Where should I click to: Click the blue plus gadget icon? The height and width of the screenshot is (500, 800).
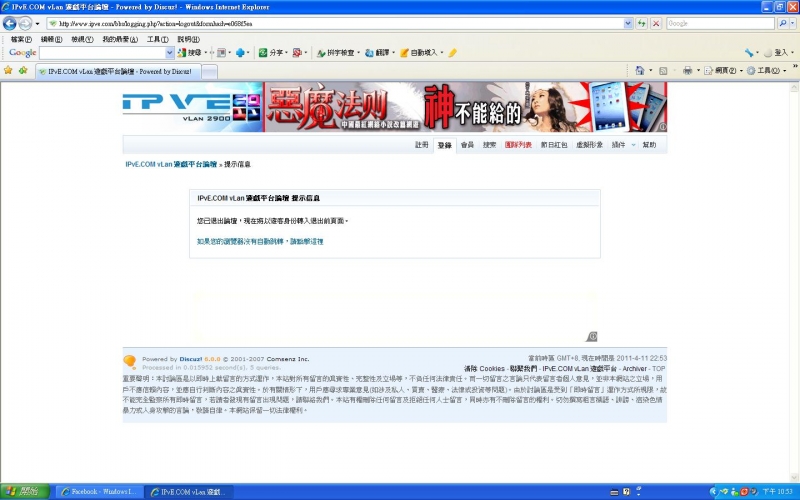[x=240, y=53]
